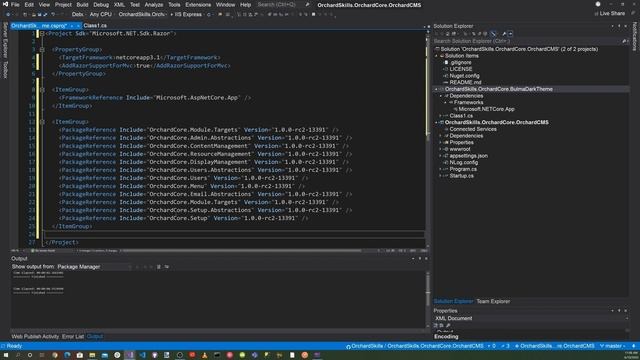Select the .gitignore file
The height and width of the screenshot is (360, 640).
coord(460,62)
